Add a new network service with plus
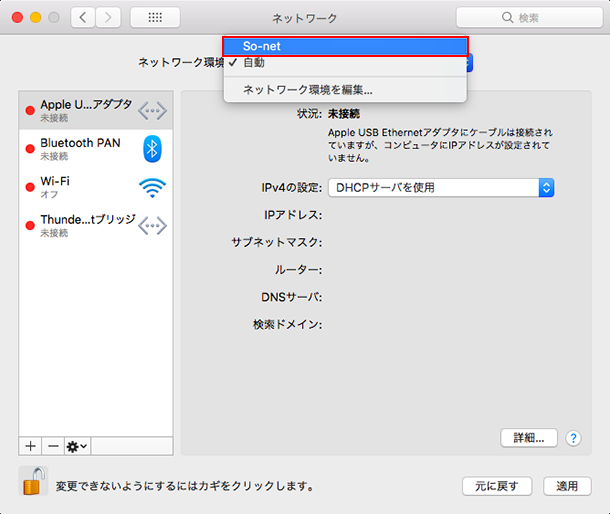 coord(30,445)
